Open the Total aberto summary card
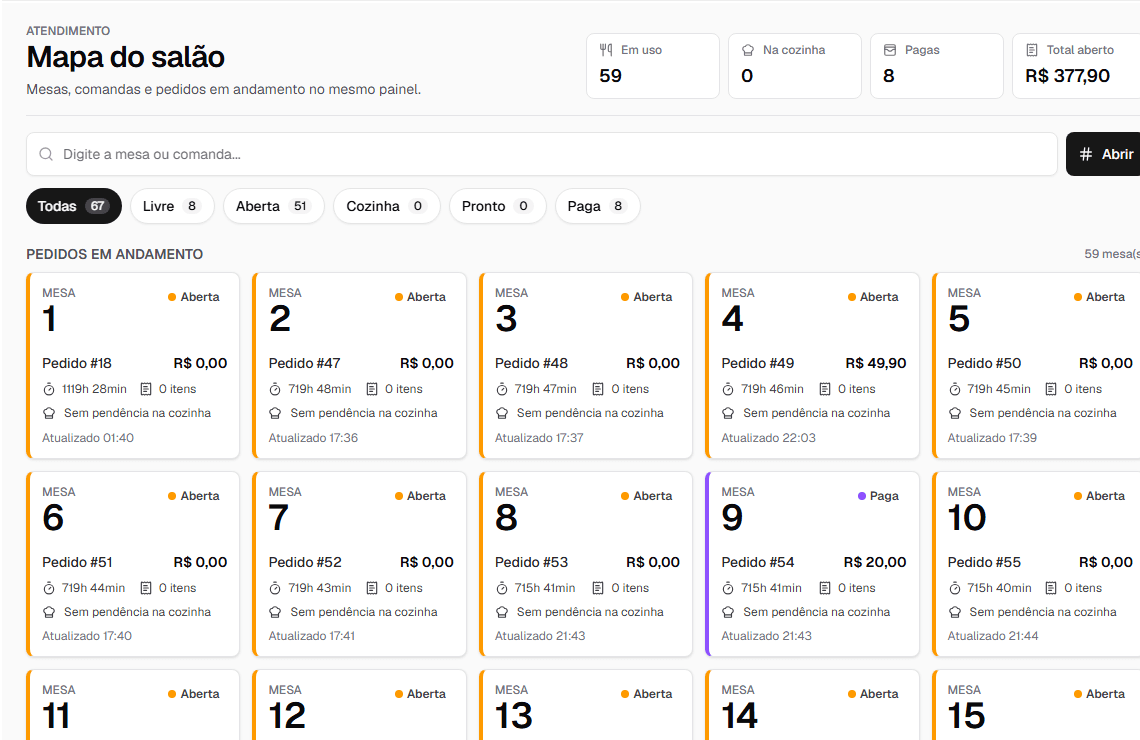This screenshot has width=1140, height=740. (x=1077, y=65)
